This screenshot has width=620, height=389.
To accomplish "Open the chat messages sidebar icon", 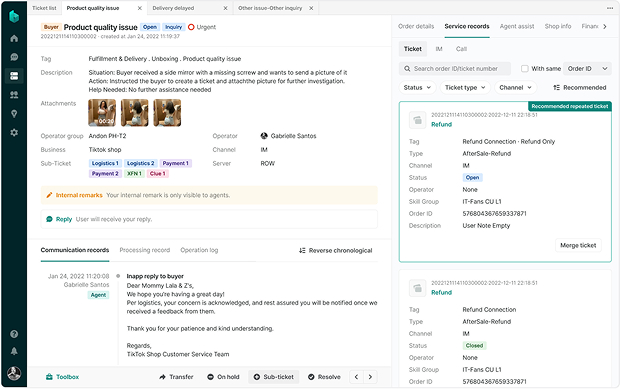I will click(x=14, y=57).
